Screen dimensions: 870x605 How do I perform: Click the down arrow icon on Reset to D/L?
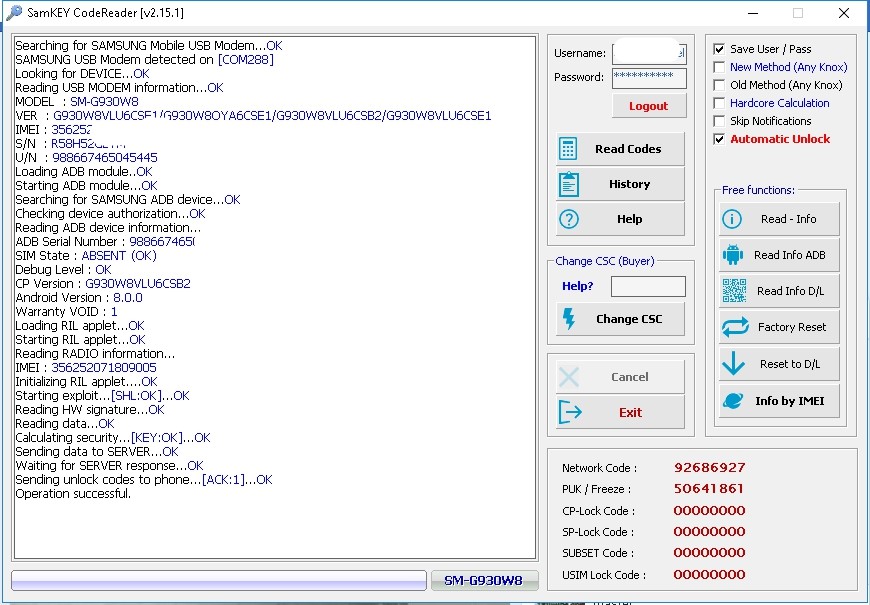coord(734,364)
